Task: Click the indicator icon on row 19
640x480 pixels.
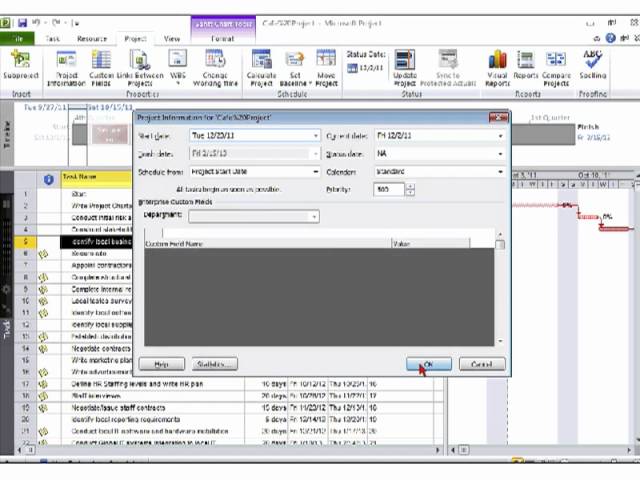Action: click(x=43, y=408)
